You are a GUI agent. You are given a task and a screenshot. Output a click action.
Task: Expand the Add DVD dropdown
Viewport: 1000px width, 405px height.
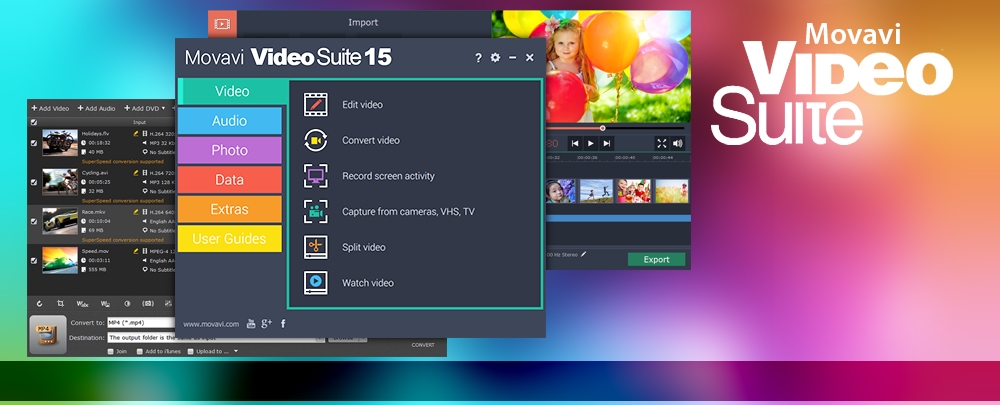point(163,108)
